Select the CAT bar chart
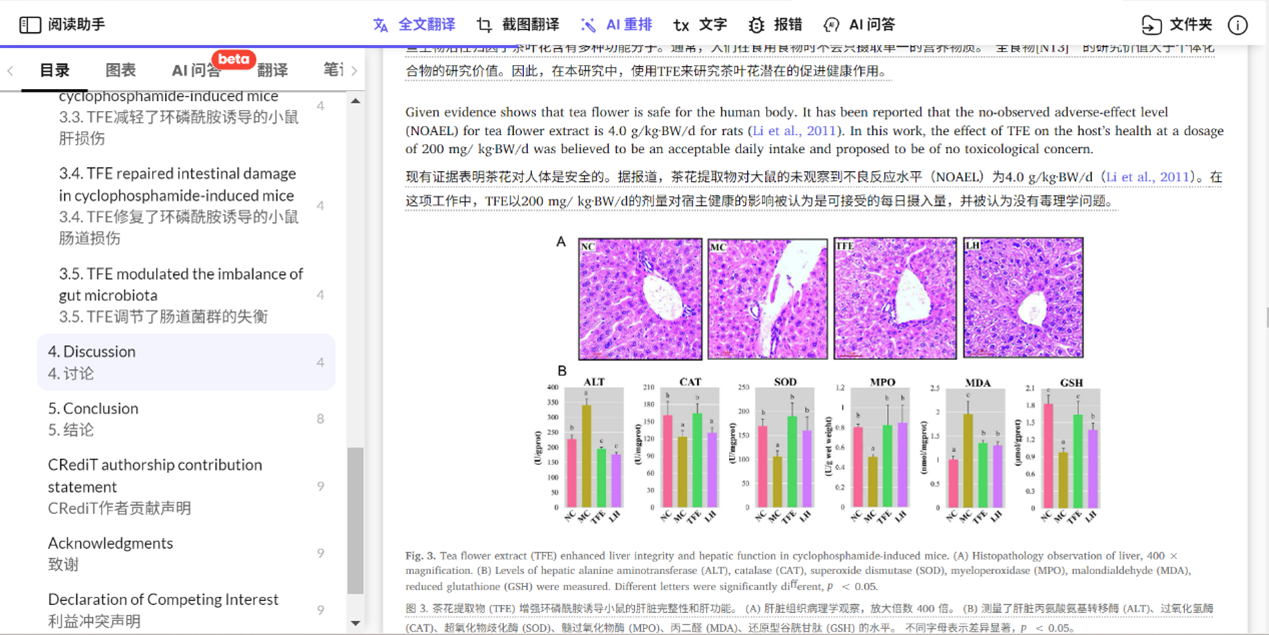 [678, 451]
